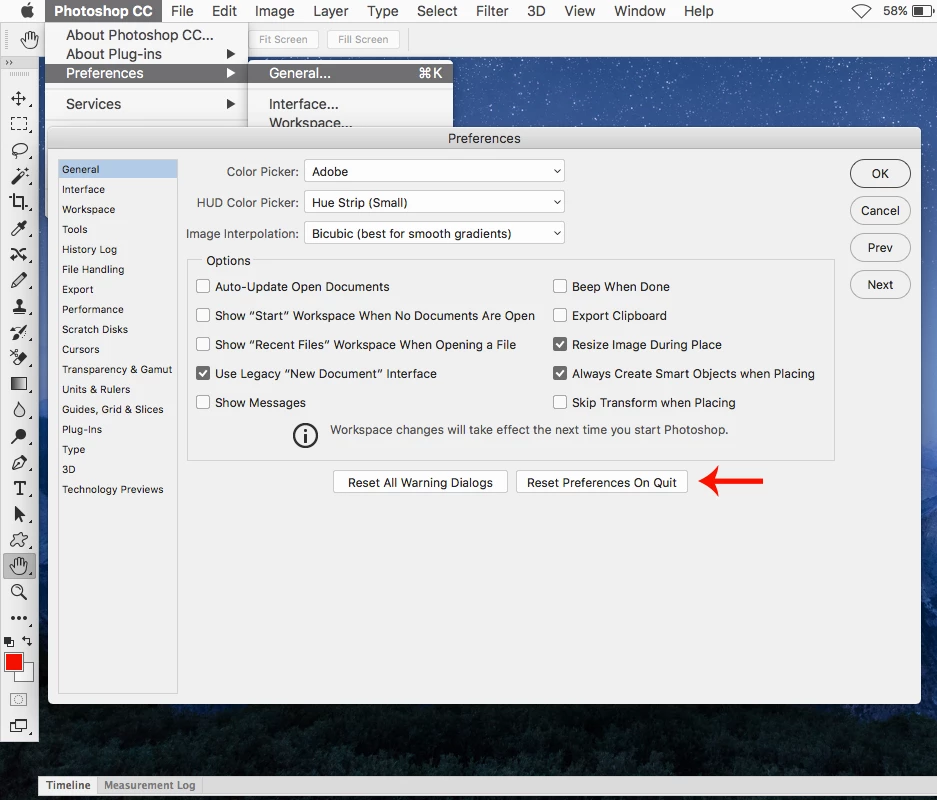Select the Brush tool
This screenshot has height=800, width=937.
click(x=19, y=280)
